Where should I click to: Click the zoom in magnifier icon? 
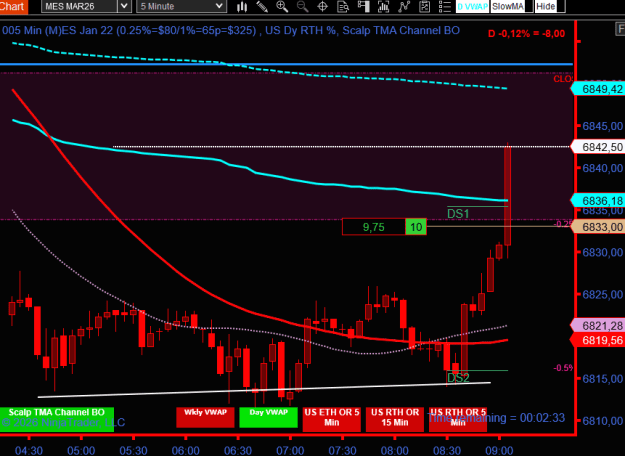pyautogui.click(x=282, y=6)
